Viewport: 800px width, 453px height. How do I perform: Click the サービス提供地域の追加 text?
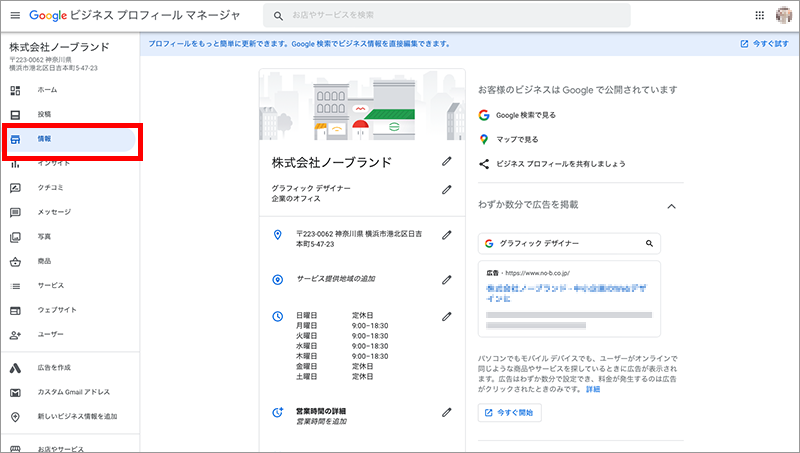tap(336, 279)
